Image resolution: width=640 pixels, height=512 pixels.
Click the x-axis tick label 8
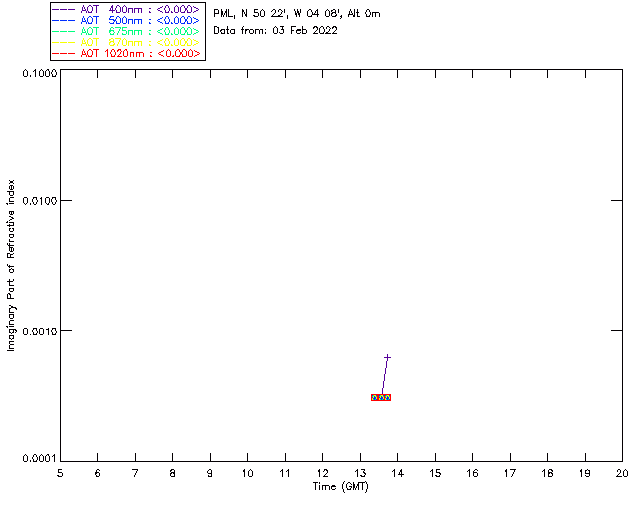click(173, 473)
